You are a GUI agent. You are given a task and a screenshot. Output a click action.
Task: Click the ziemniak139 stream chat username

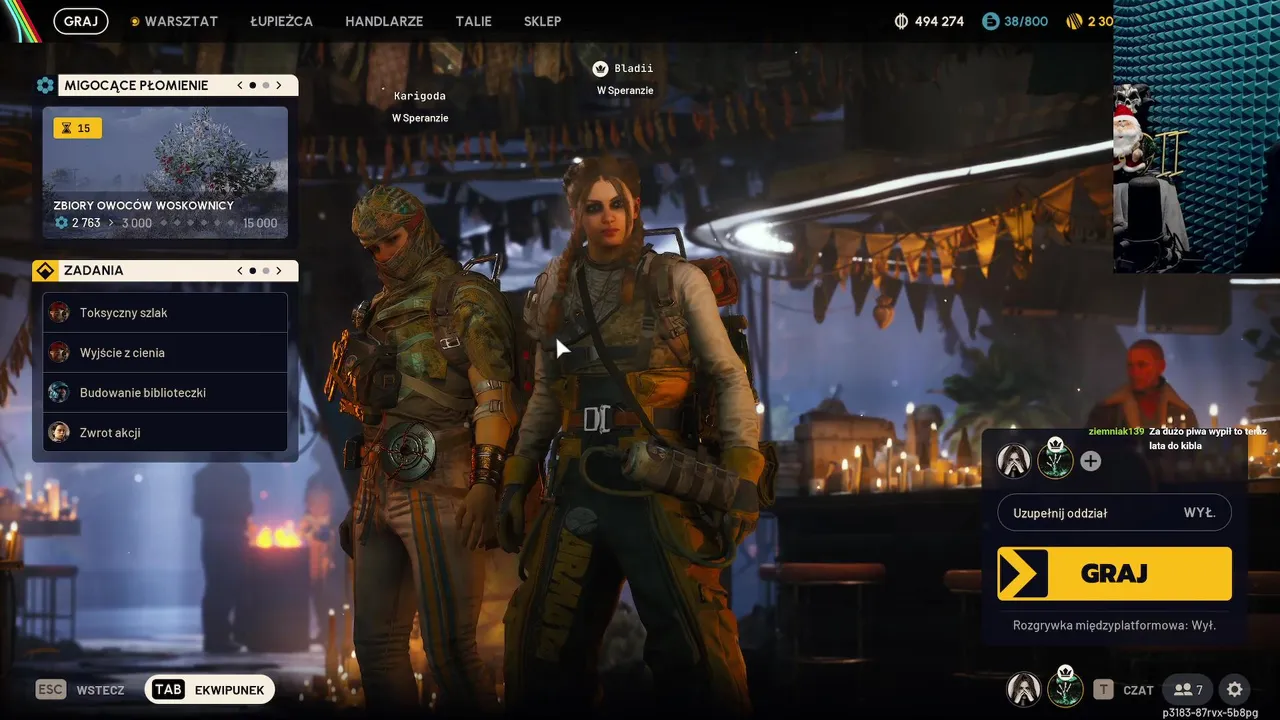point(1116,431)
